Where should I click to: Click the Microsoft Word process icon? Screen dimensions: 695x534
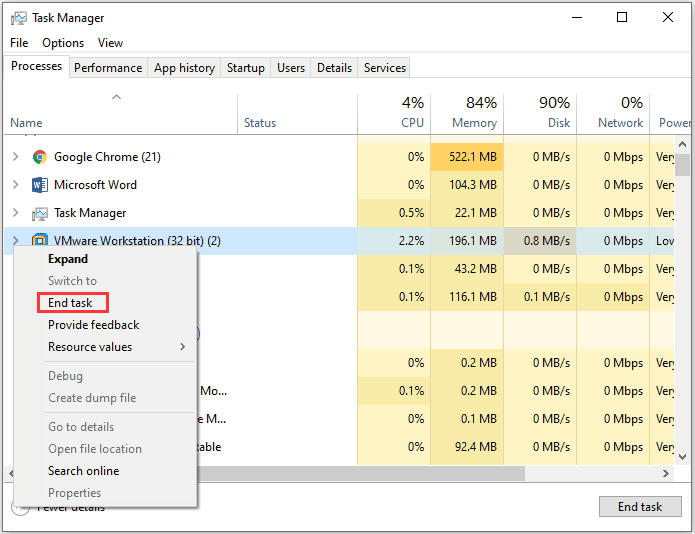click(x=39, y=185)
